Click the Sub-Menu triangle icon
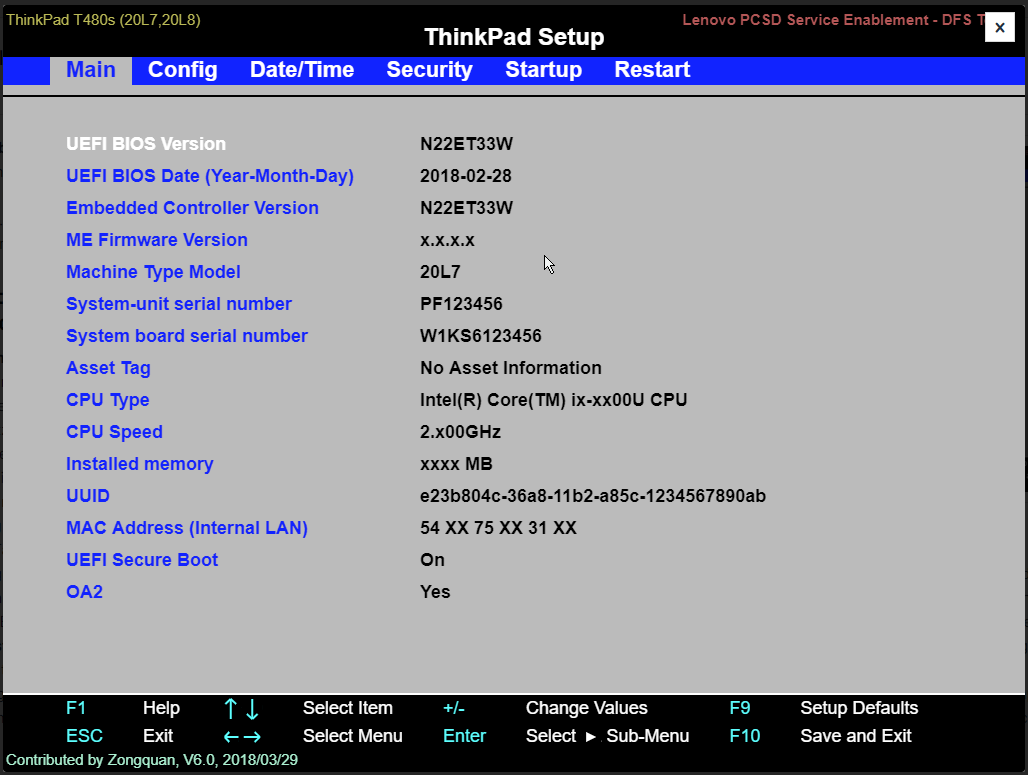1028x775 pixels. tap(590, 737)
